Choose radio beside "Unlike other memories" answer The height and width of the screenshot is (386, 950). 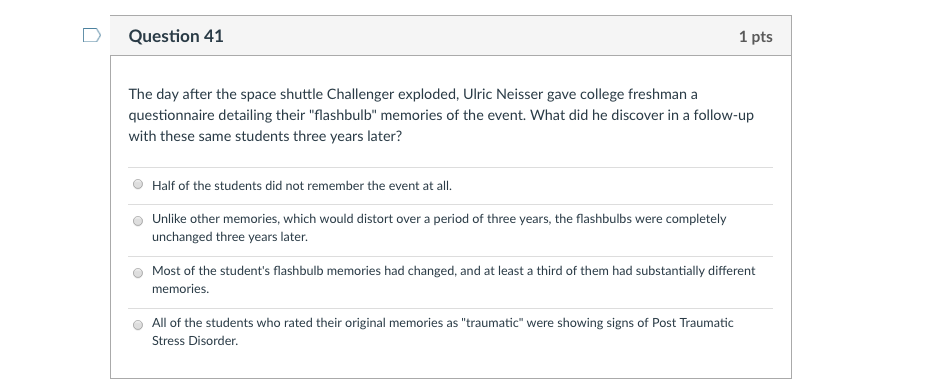tap(138, 221)
